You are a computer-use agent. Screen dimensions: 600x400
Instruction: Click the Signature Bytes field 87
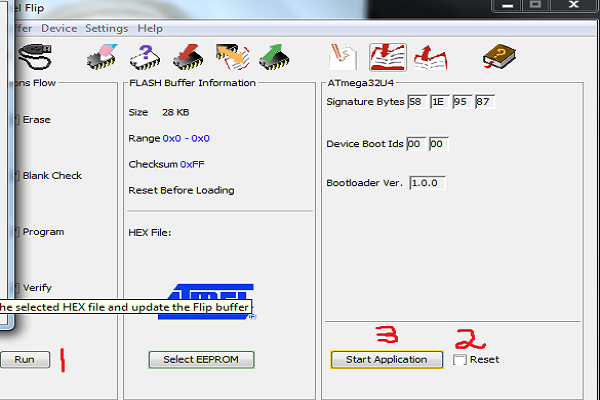(x=485, y=102)
